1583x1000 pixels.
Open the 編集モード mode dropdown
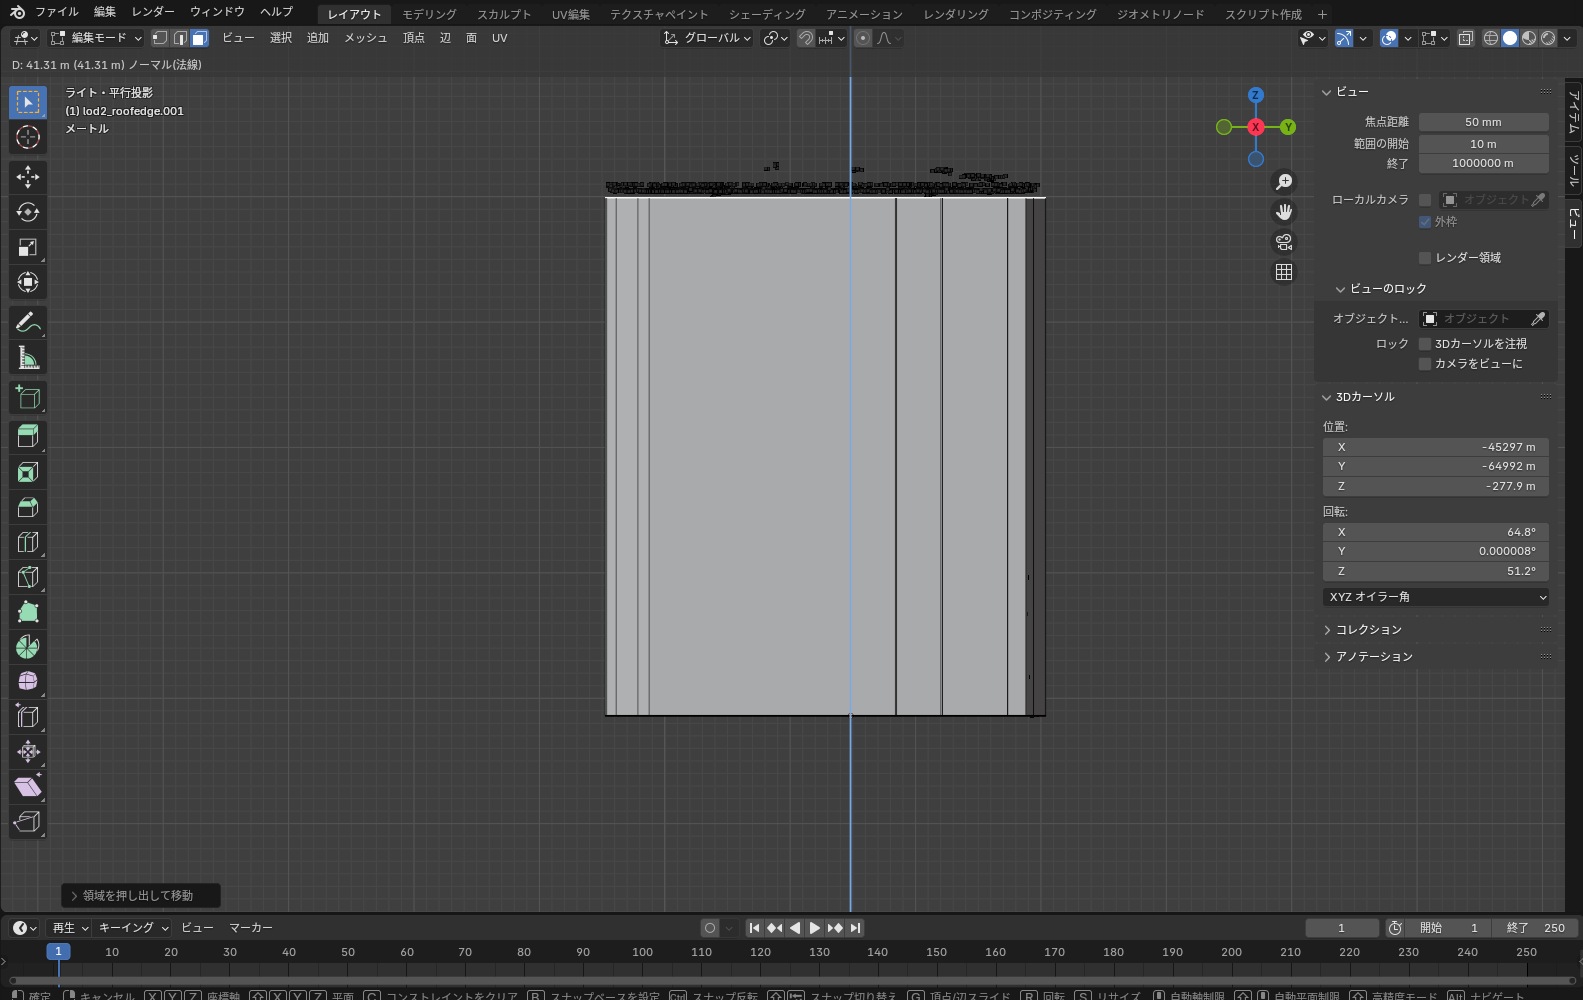click(96, 38)
